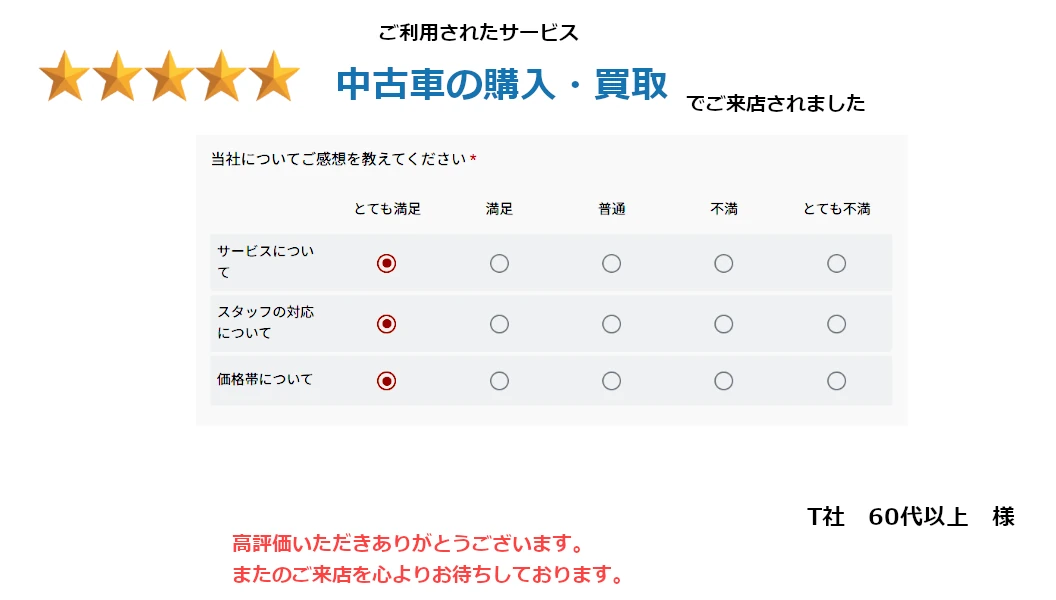Click the fourth gold star
This screenshot has width=1056, height=600.
[x=222, y=77]
